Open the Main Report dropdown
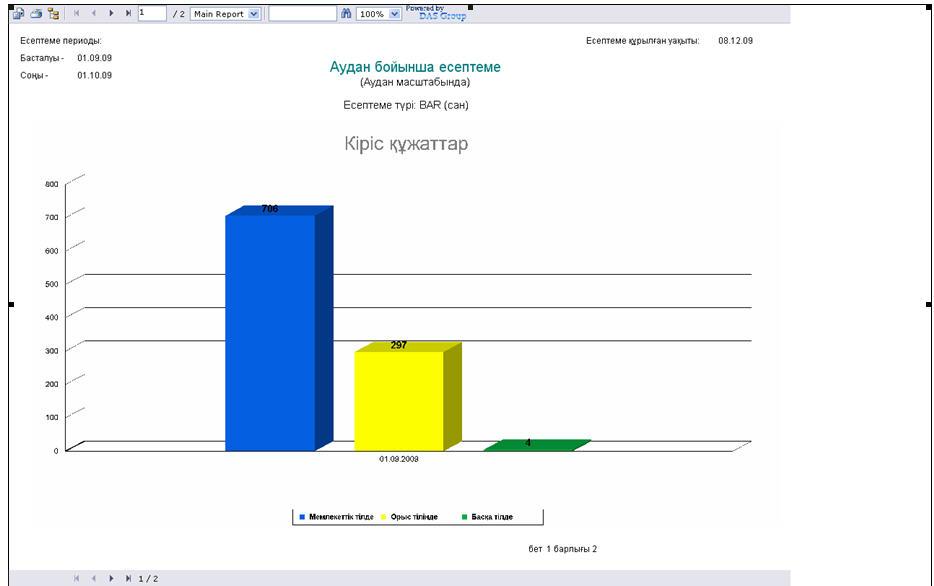 click(x=225, y=14)
